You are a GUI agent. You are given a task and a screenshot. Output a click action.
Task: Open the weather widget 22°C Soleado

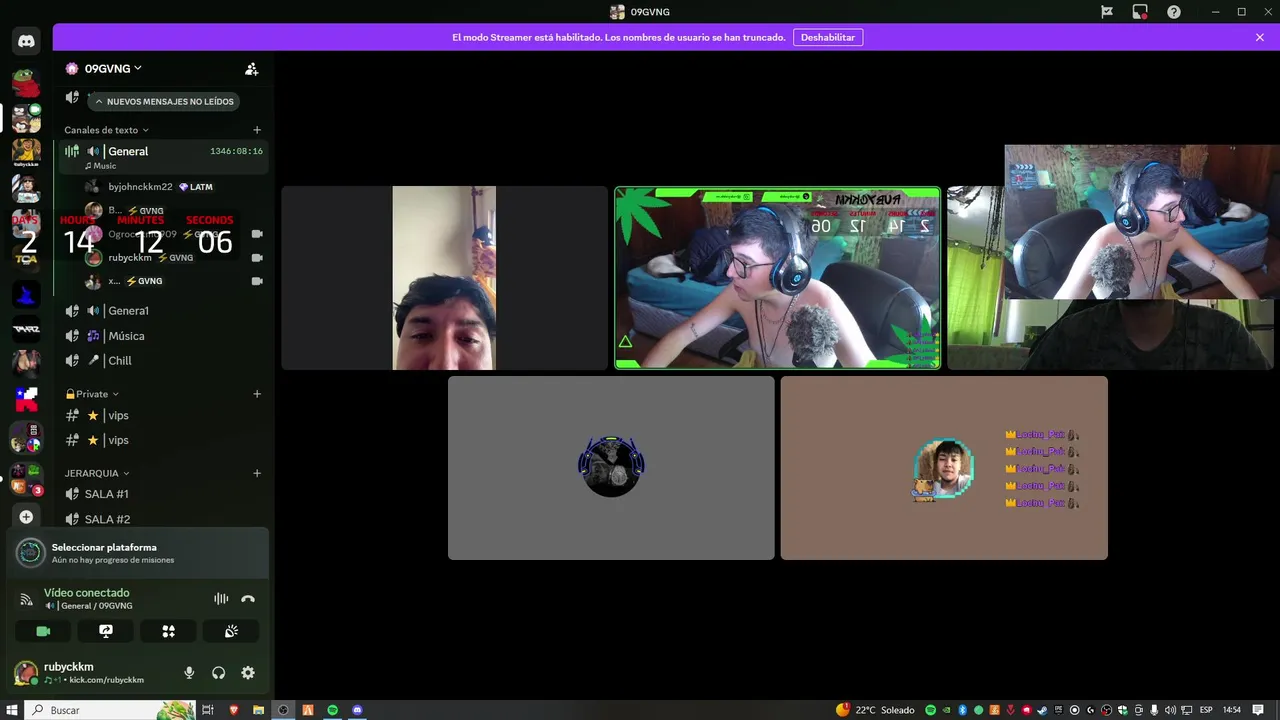tap(875, 710)
